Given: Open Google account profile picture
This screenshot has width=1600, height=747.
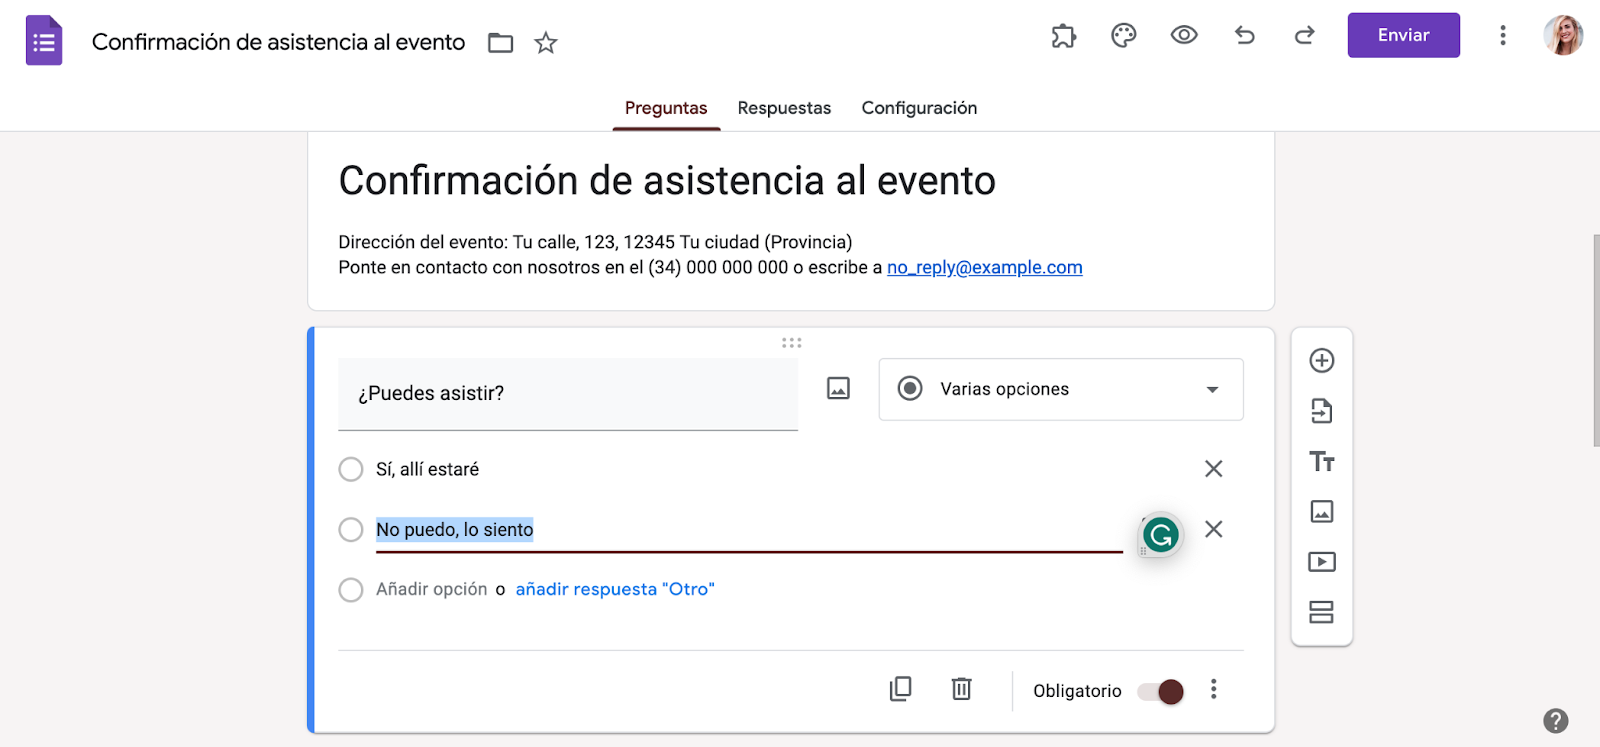Looking at the screenshot, I should click(x=1563, y=36).
